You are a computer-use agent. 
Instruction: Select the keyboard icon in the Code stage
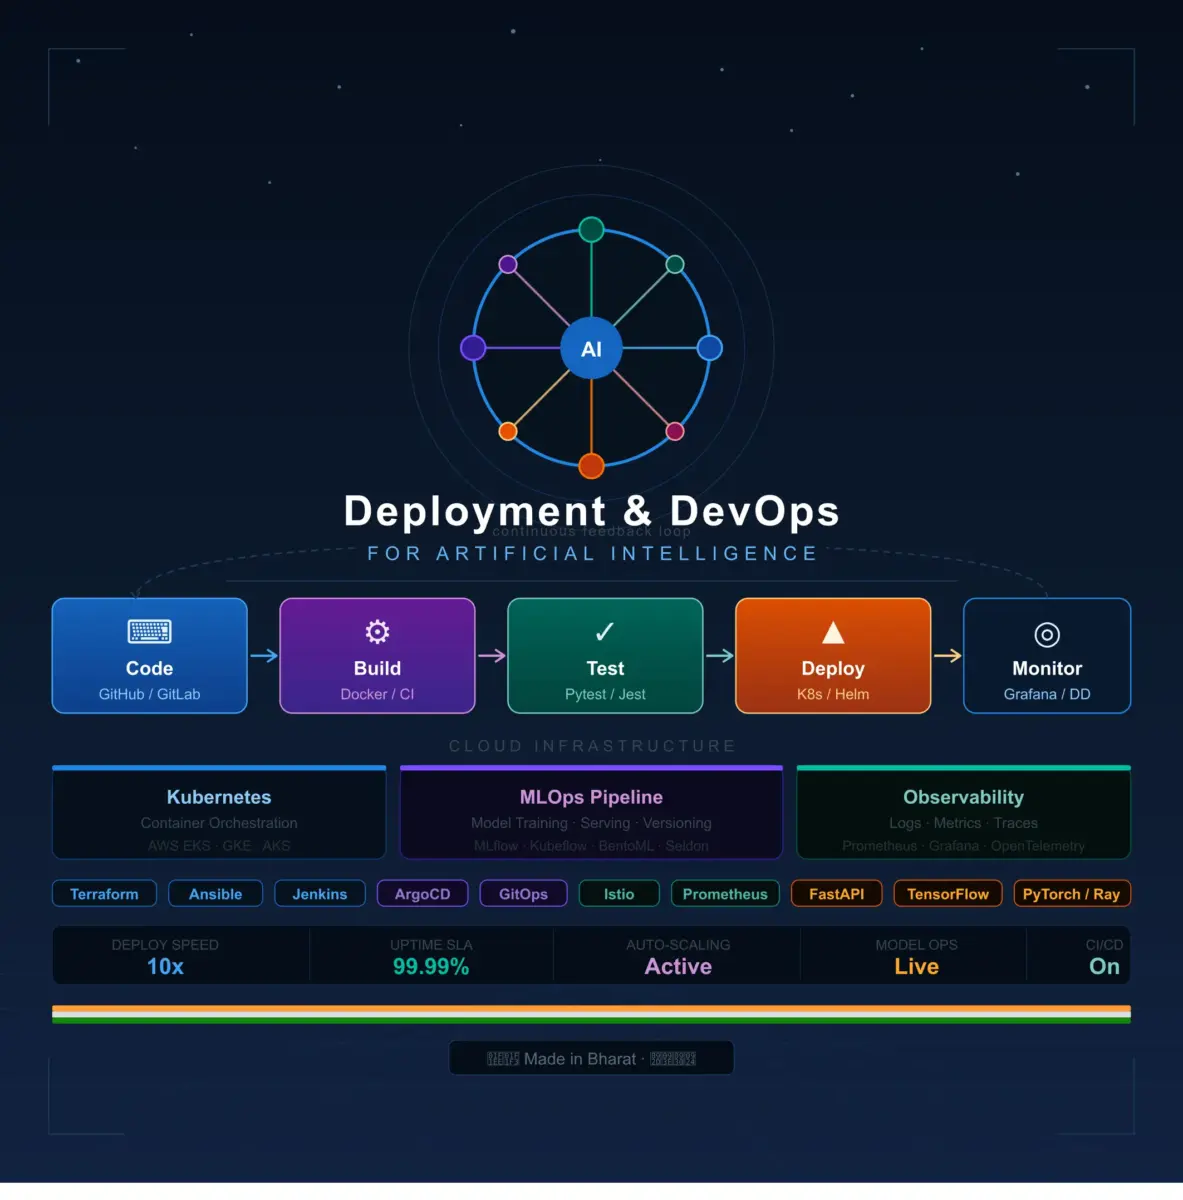149,631
